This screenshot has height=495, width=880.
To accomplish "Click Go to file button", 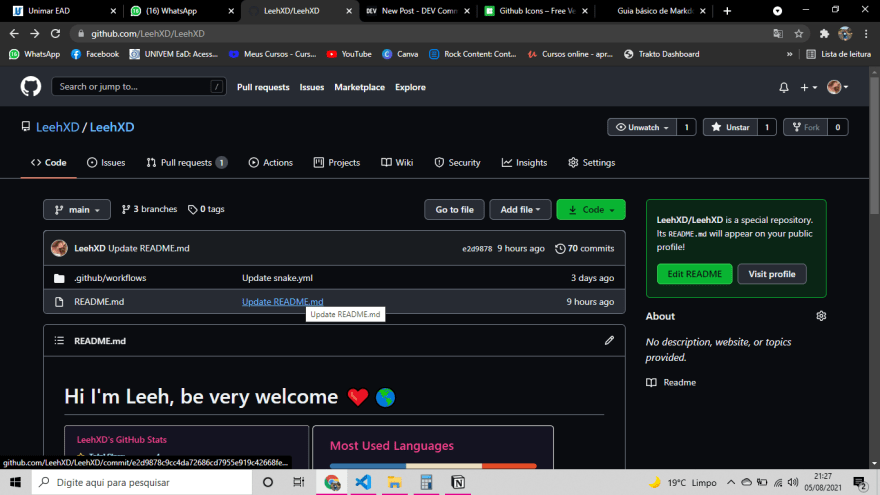I will coord(455,209).
